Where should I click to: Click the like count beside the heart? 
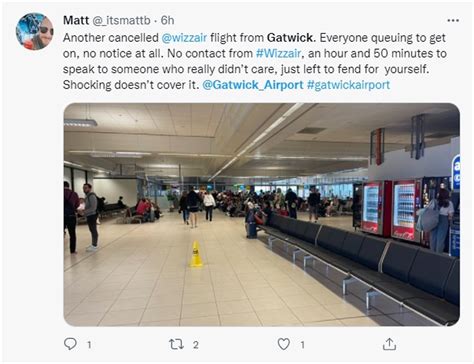[x=302, y=345]
